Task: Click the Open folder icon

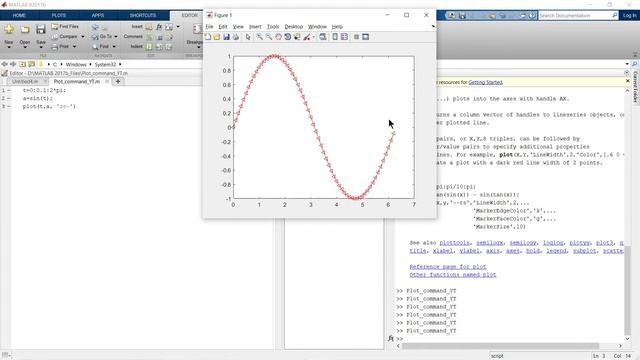Action: pyautogui.click(x=25, y=29)
